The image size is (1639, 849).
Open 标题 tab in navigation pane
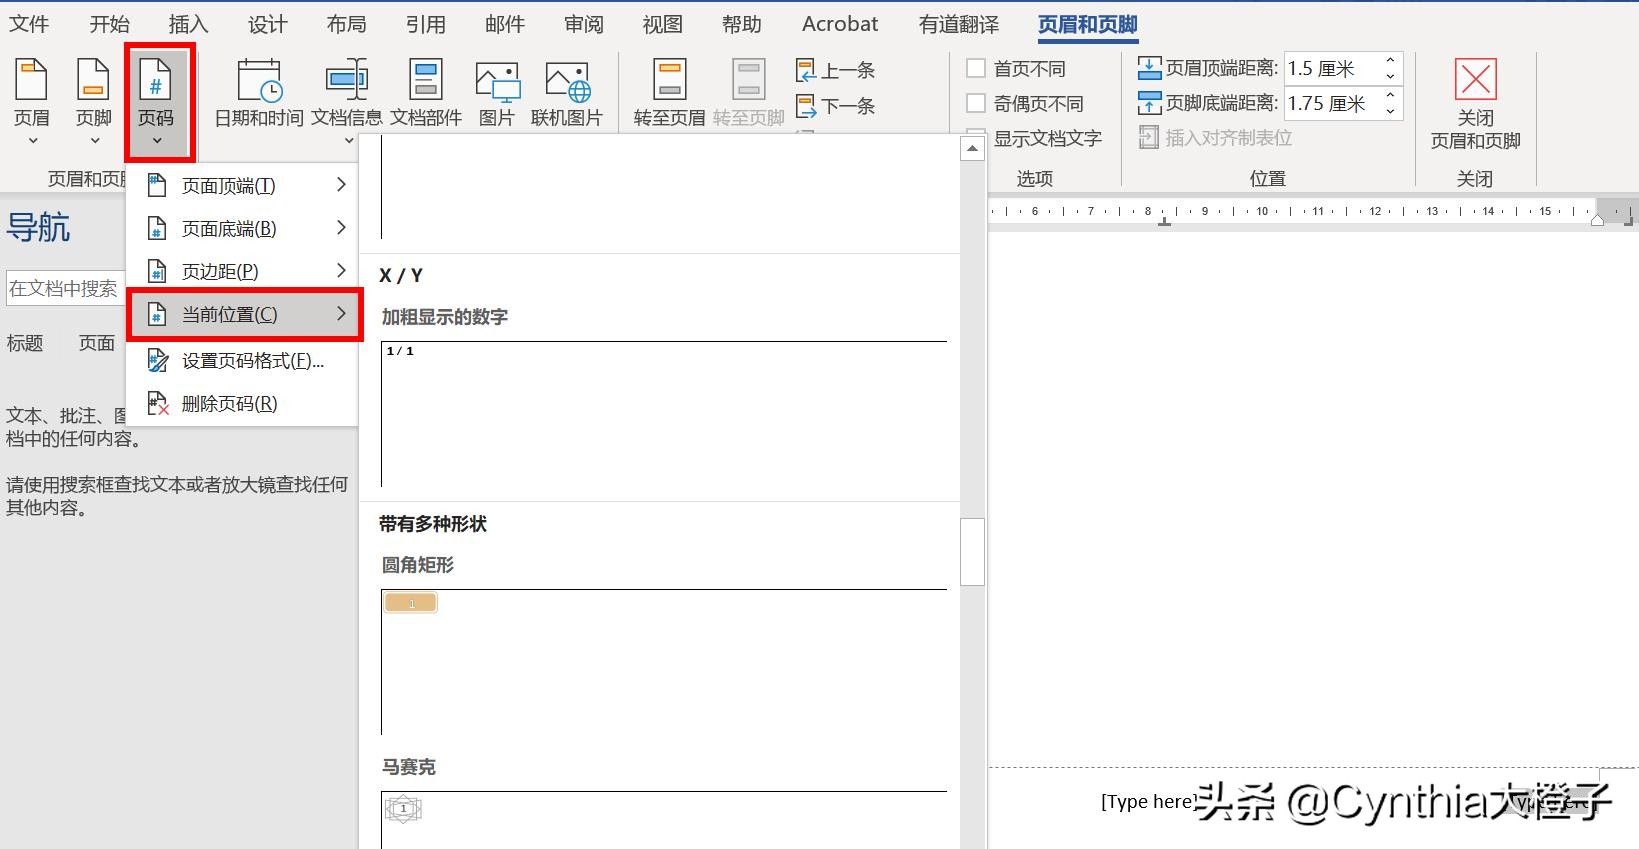coord(25,343)
